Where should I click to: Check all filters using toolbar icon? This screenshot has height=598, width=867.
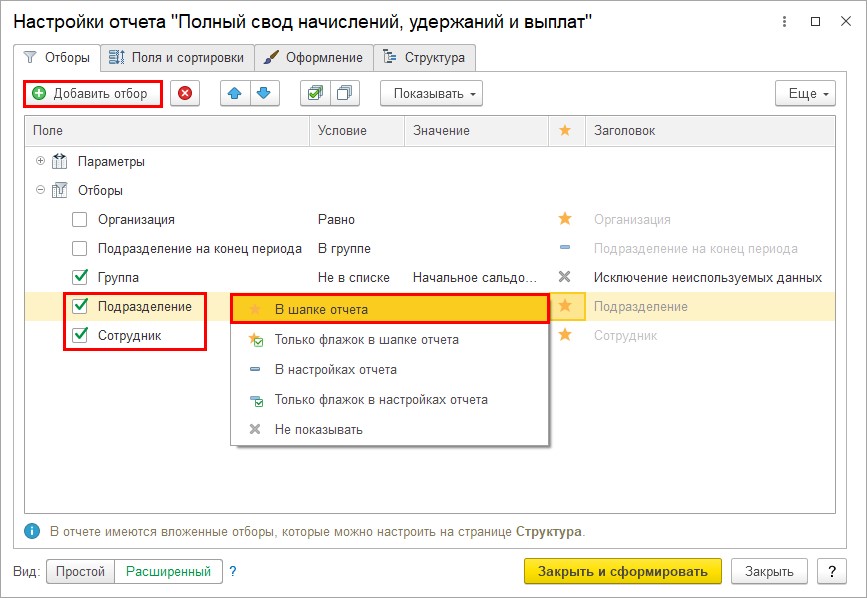[315, 93]
